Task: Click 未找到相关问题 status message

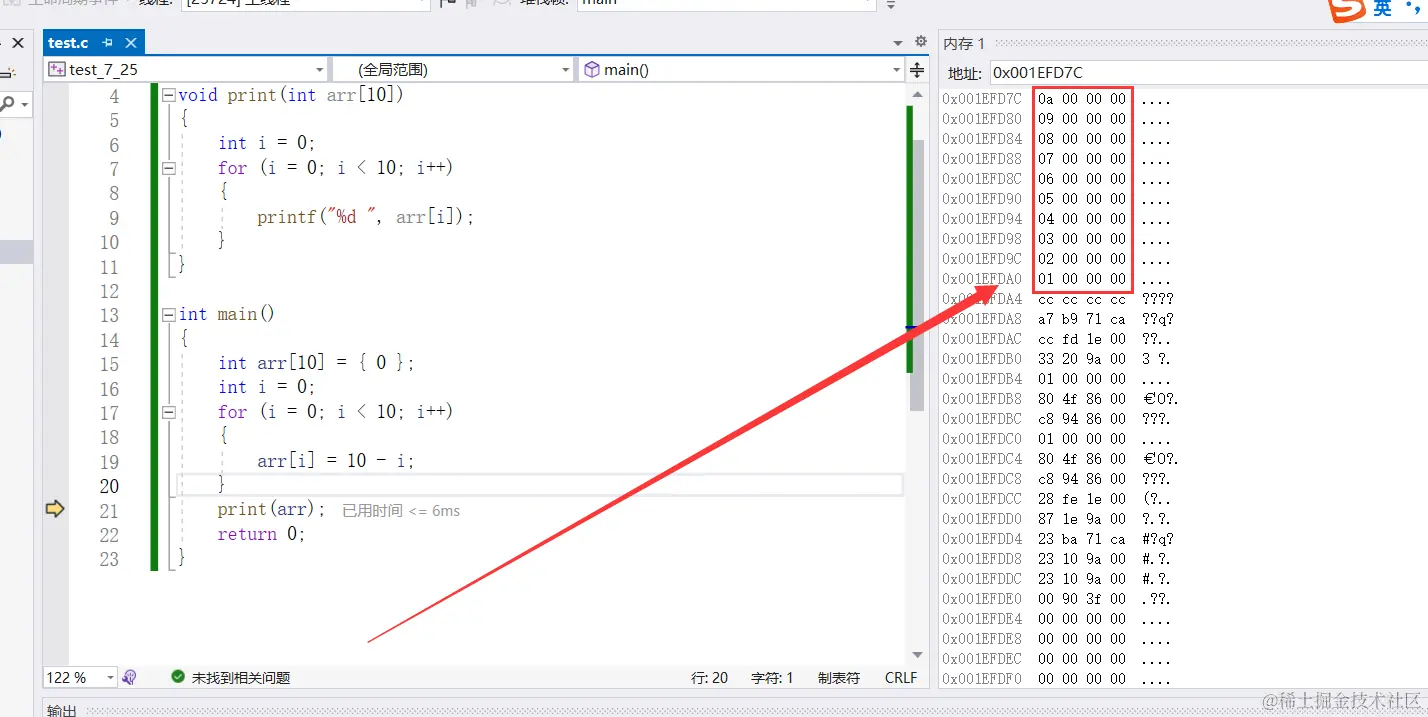Action: (x=241, y=677)
